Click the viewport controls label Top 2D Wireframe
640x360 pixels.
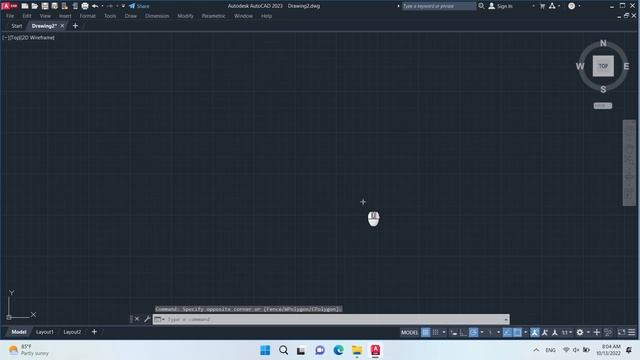coord(29,38)
